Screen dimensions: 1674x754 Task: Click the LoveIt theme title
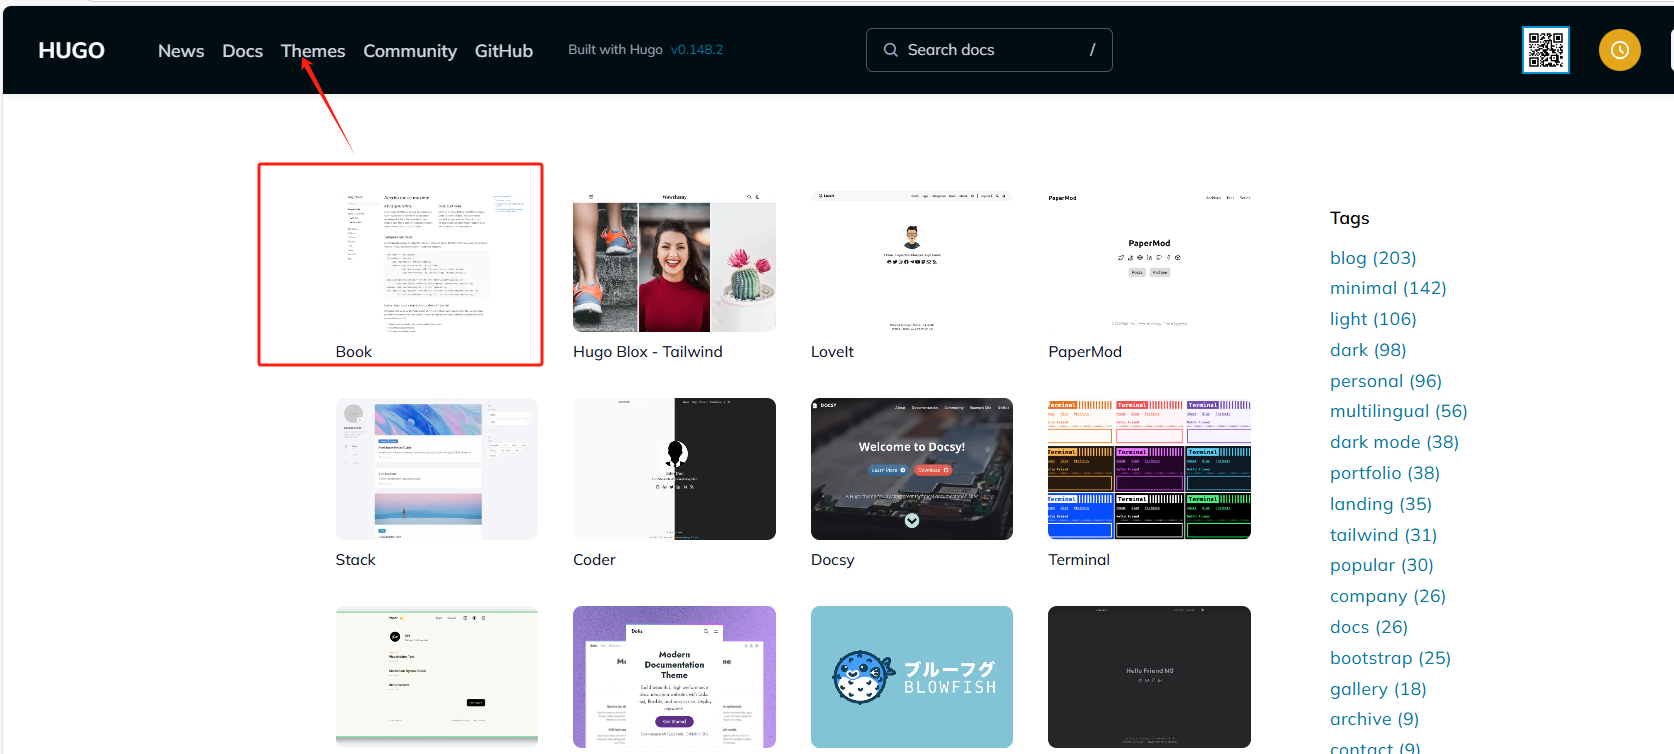point(832,352)
